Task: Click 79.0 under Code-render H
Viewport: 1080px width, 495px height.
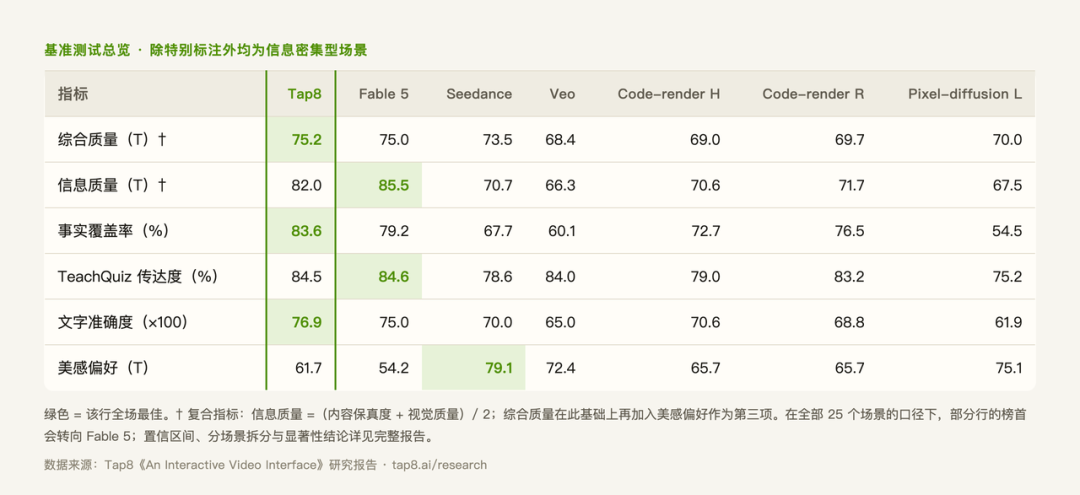Action: [x=706, y=277]
